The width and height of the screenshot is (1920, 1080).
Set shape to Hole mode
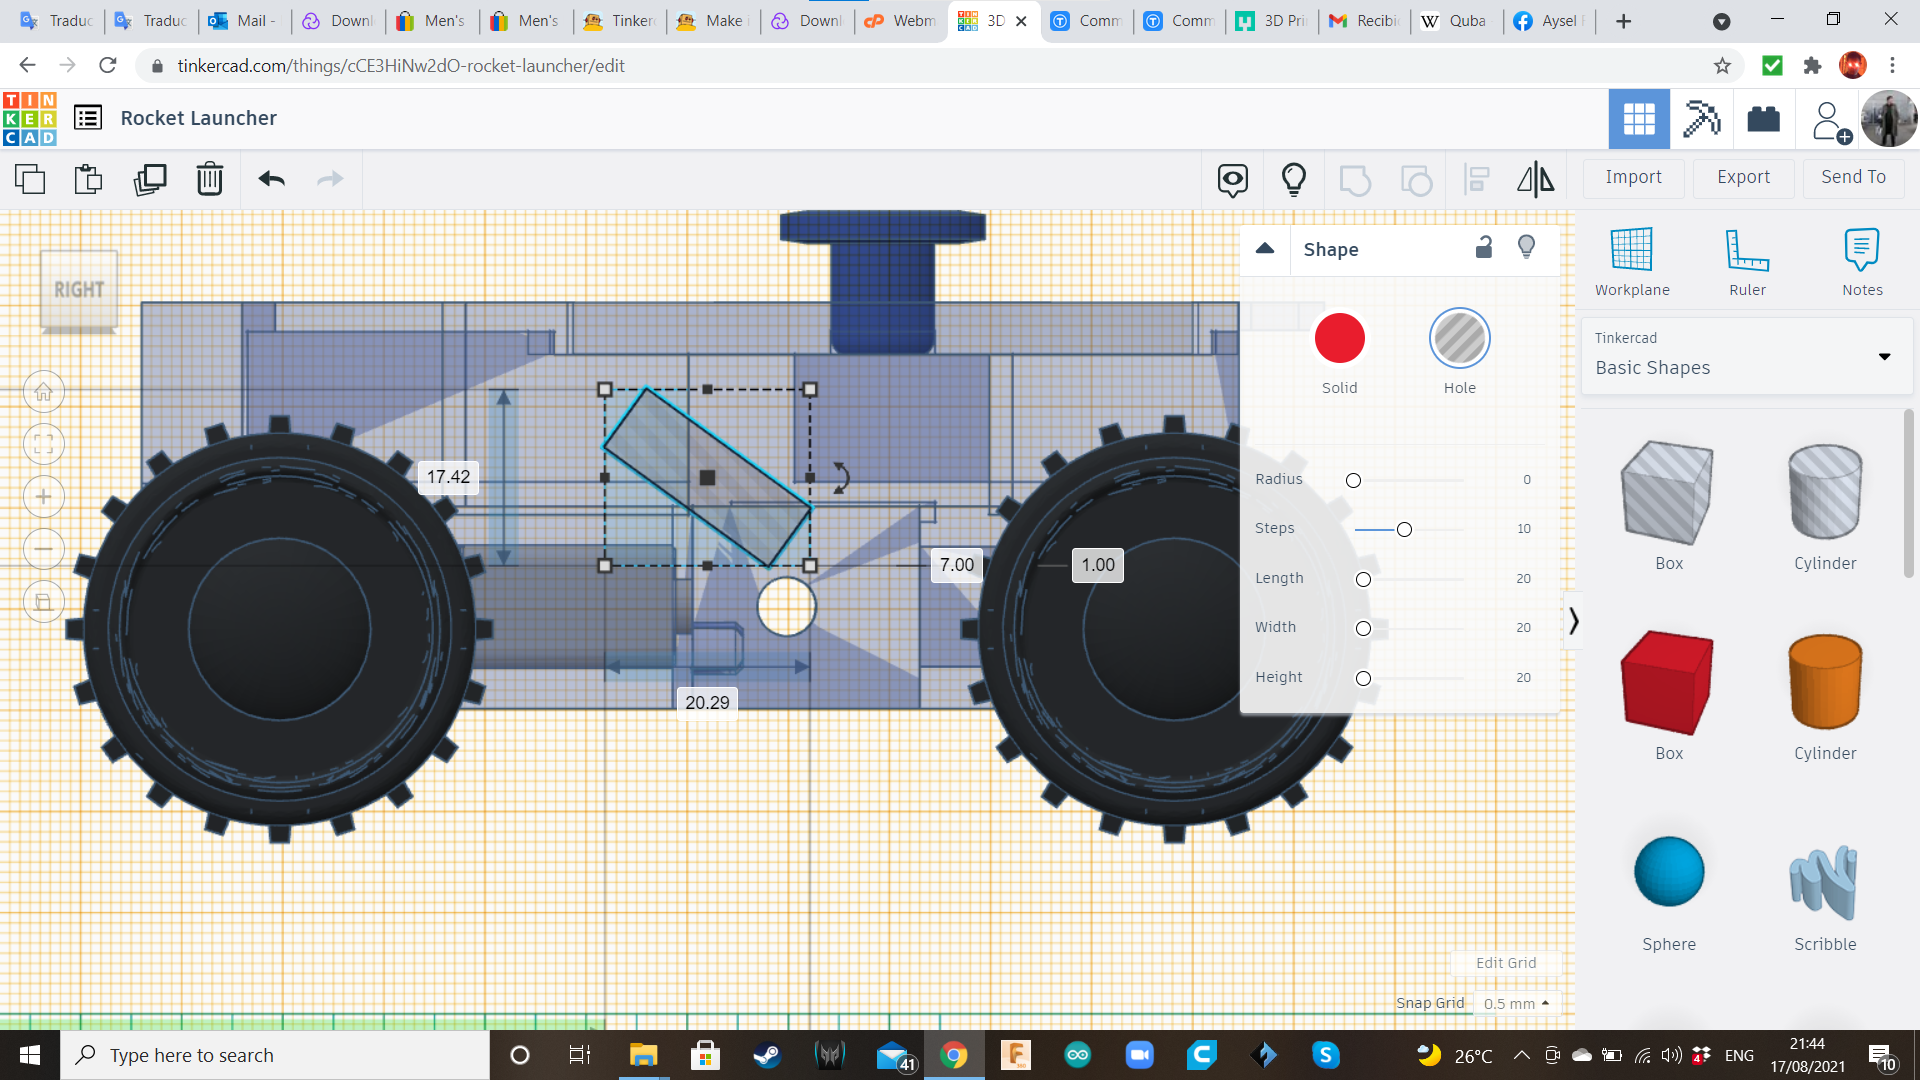[1459, 338]
